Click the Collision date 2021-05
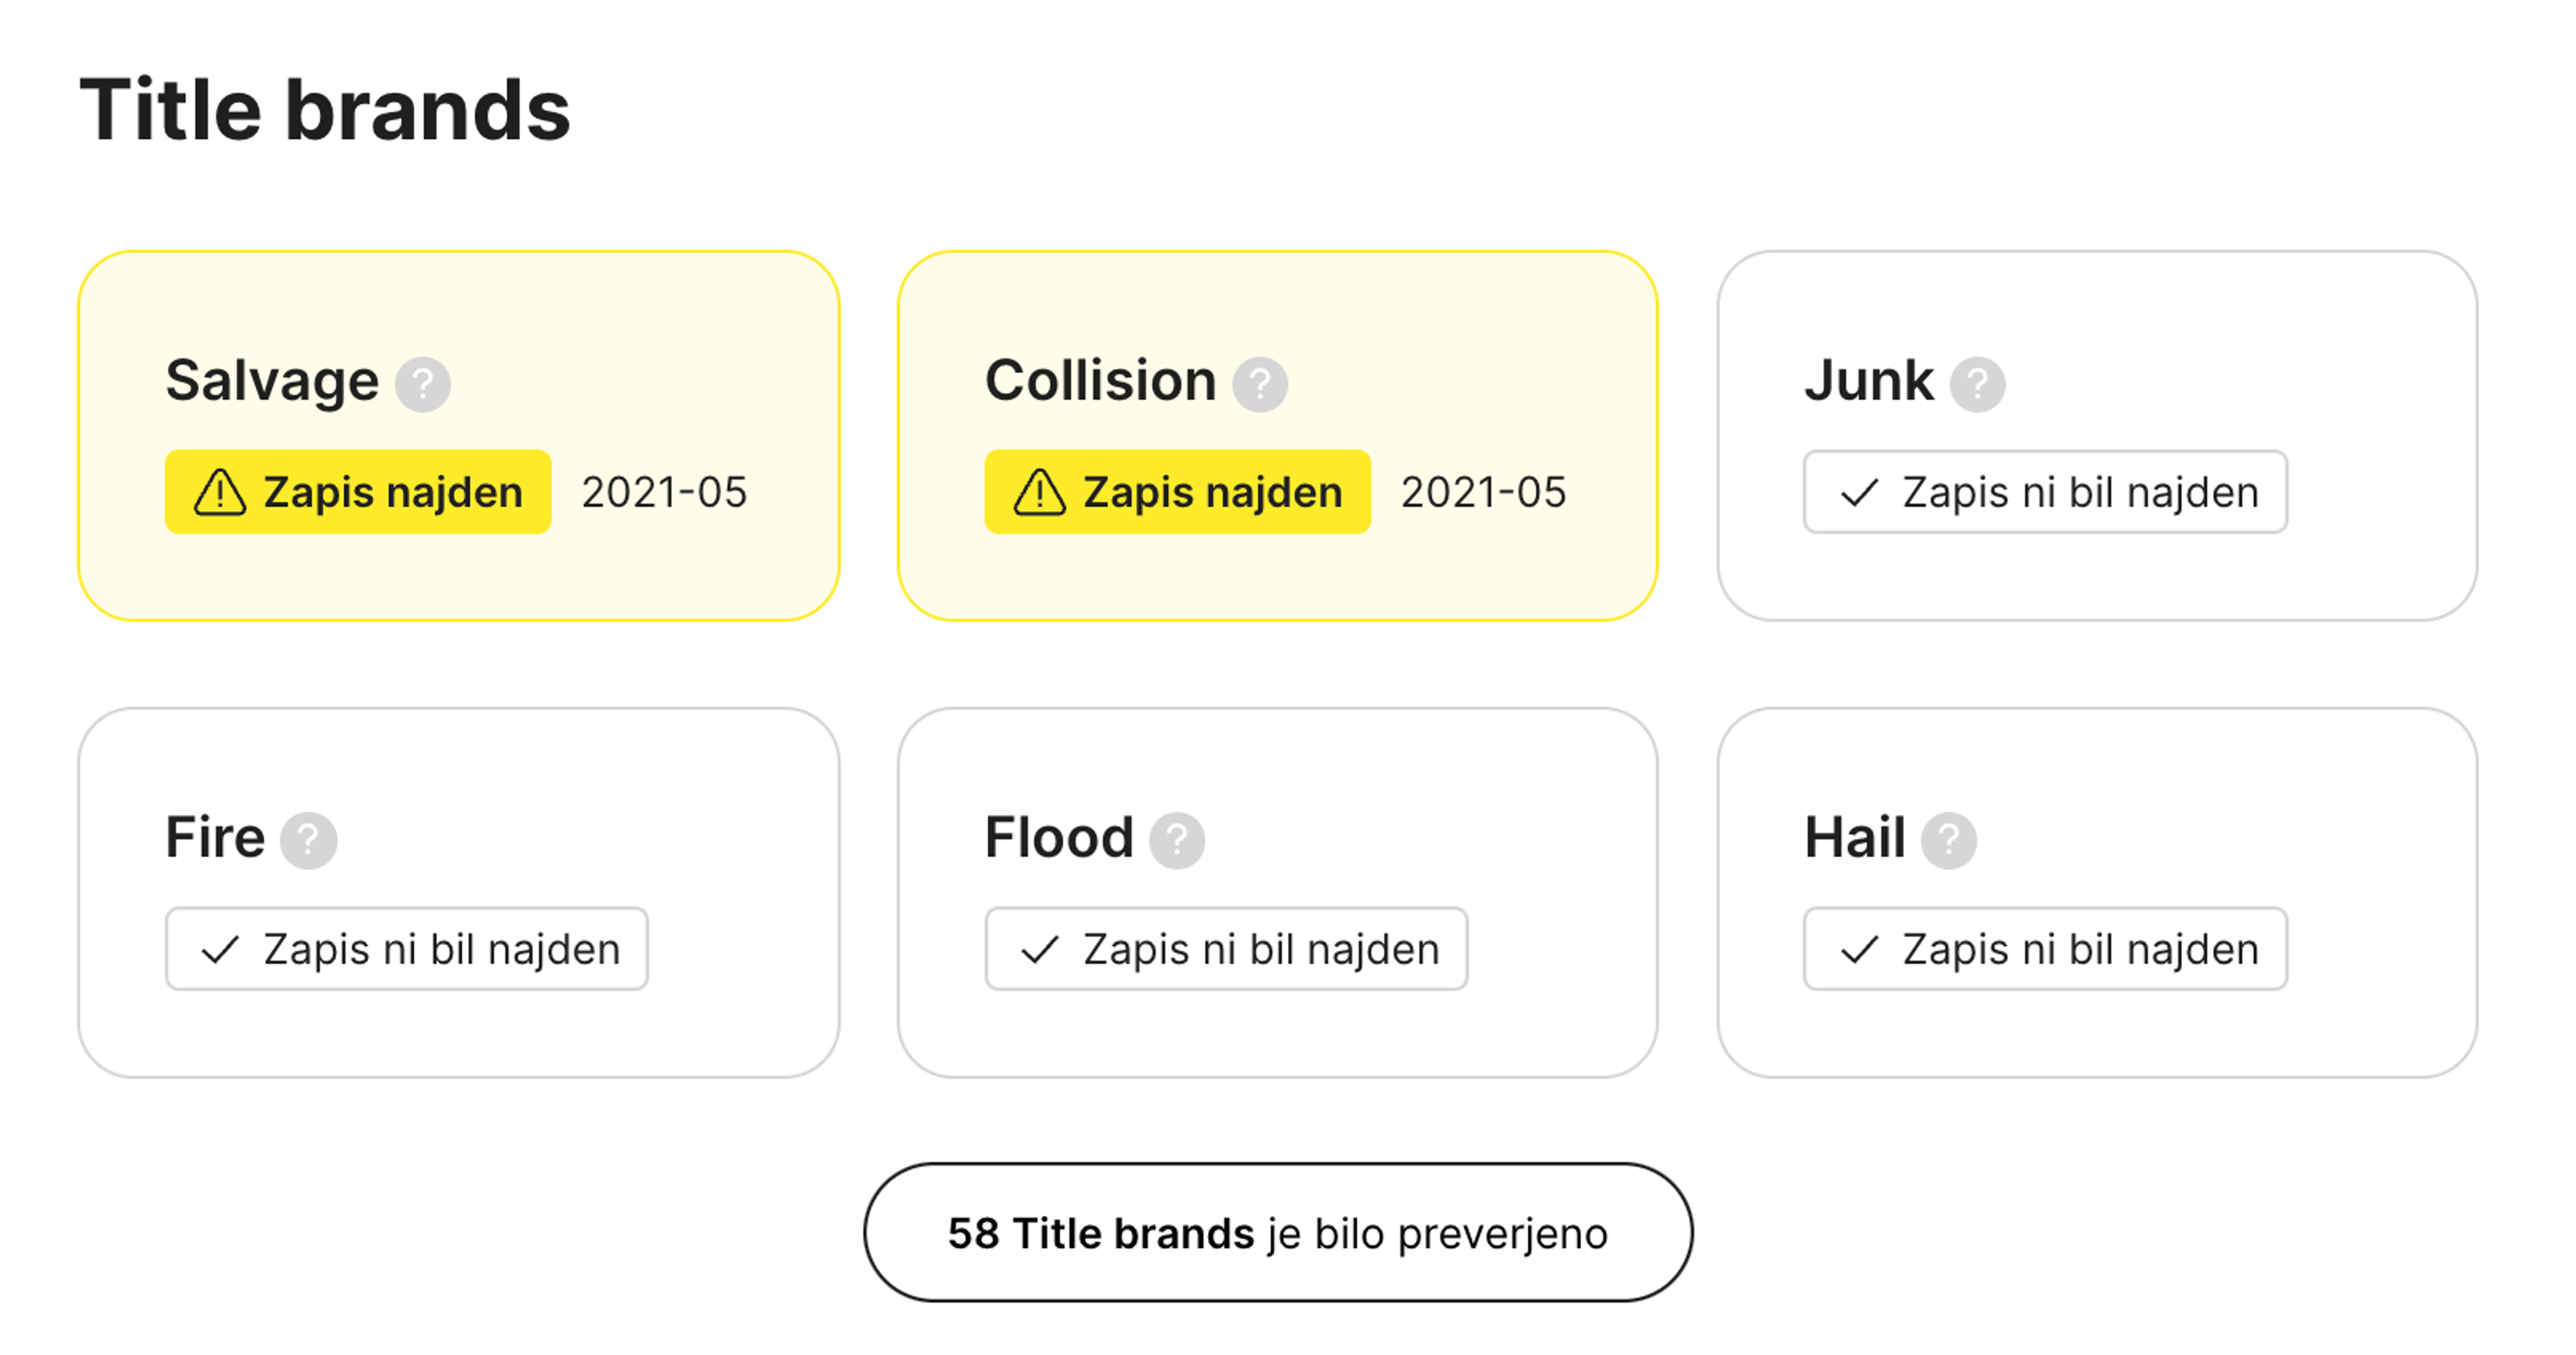Viewport: 2576px width, 1355px height. [x=1483, y=492]
